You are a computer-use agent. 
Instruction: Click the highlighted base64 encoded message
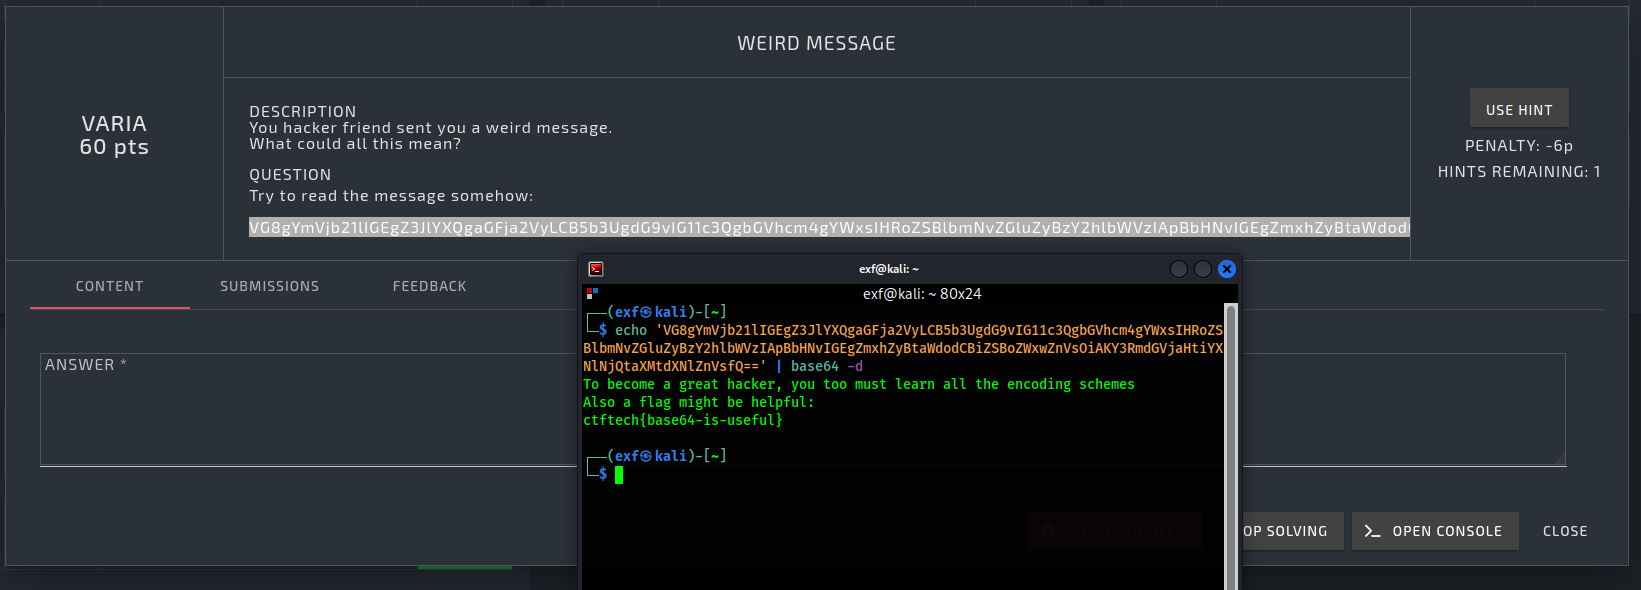point(828,227)
